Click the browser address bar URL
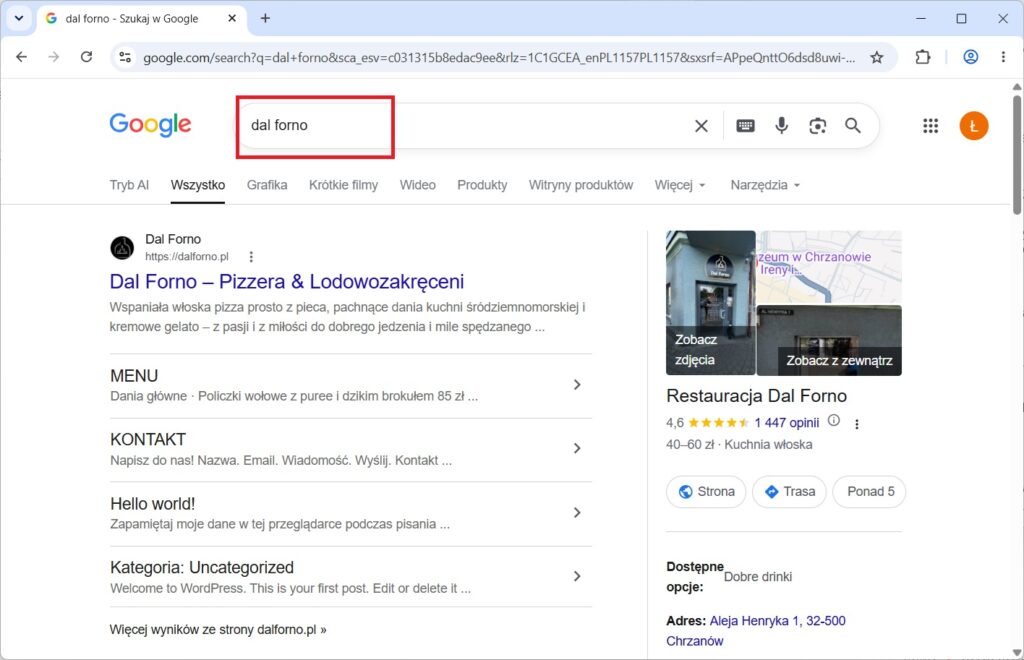 click(x=499, y=57)
